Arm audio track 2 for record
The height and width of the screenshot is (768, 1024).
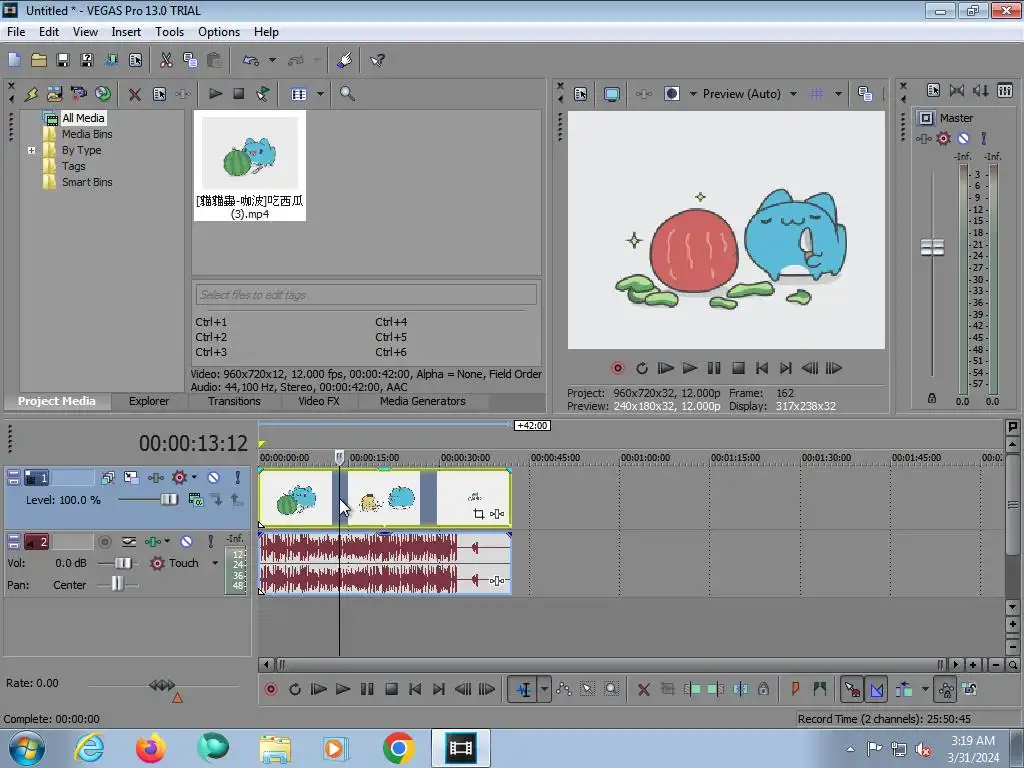tap(104, 541)
